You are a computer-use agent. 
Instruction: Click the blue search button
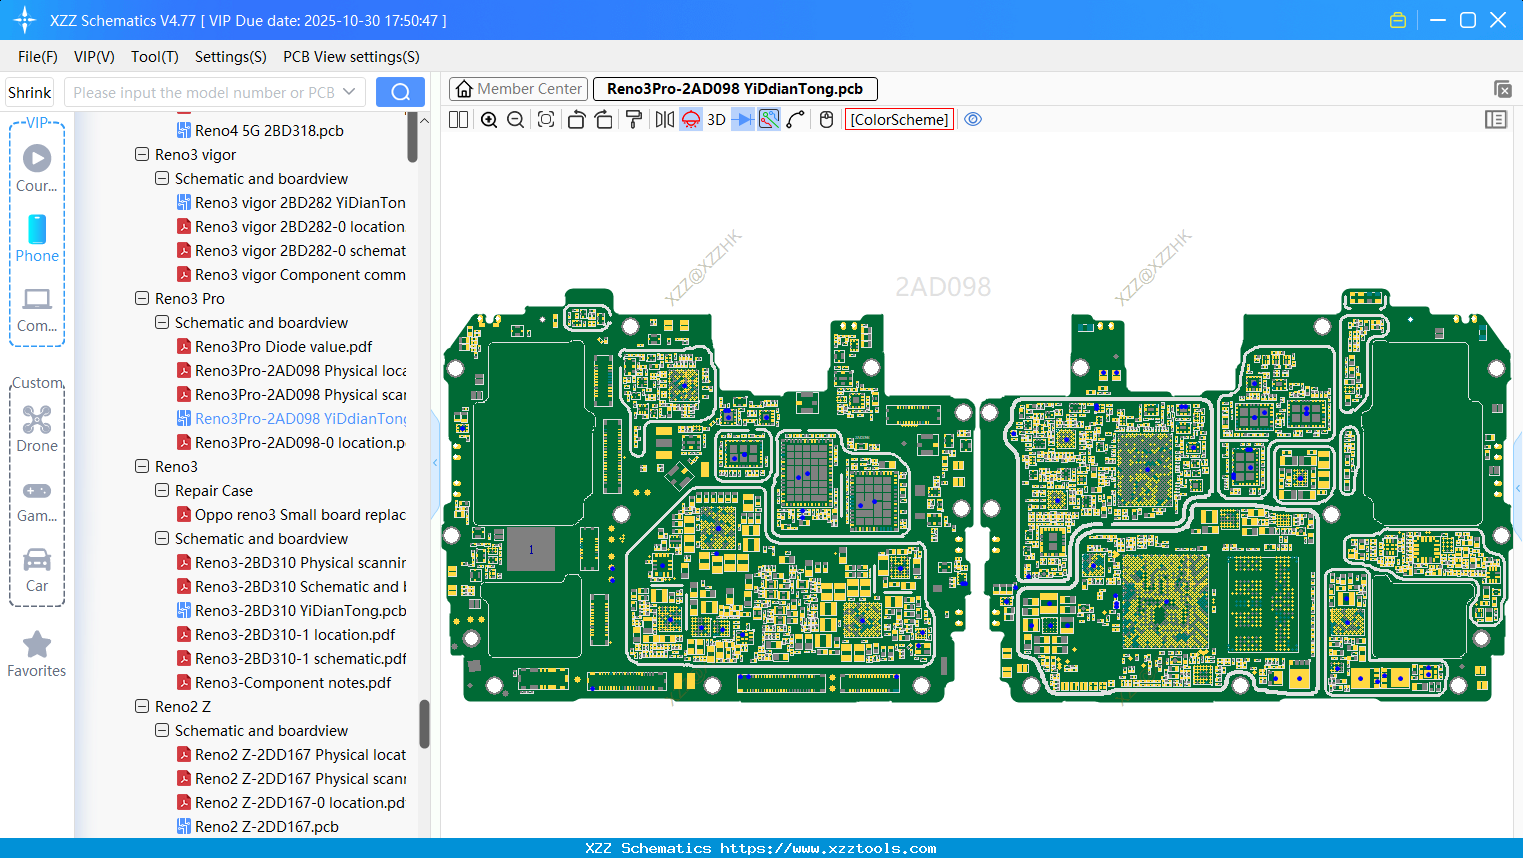[x=400, y=92]
